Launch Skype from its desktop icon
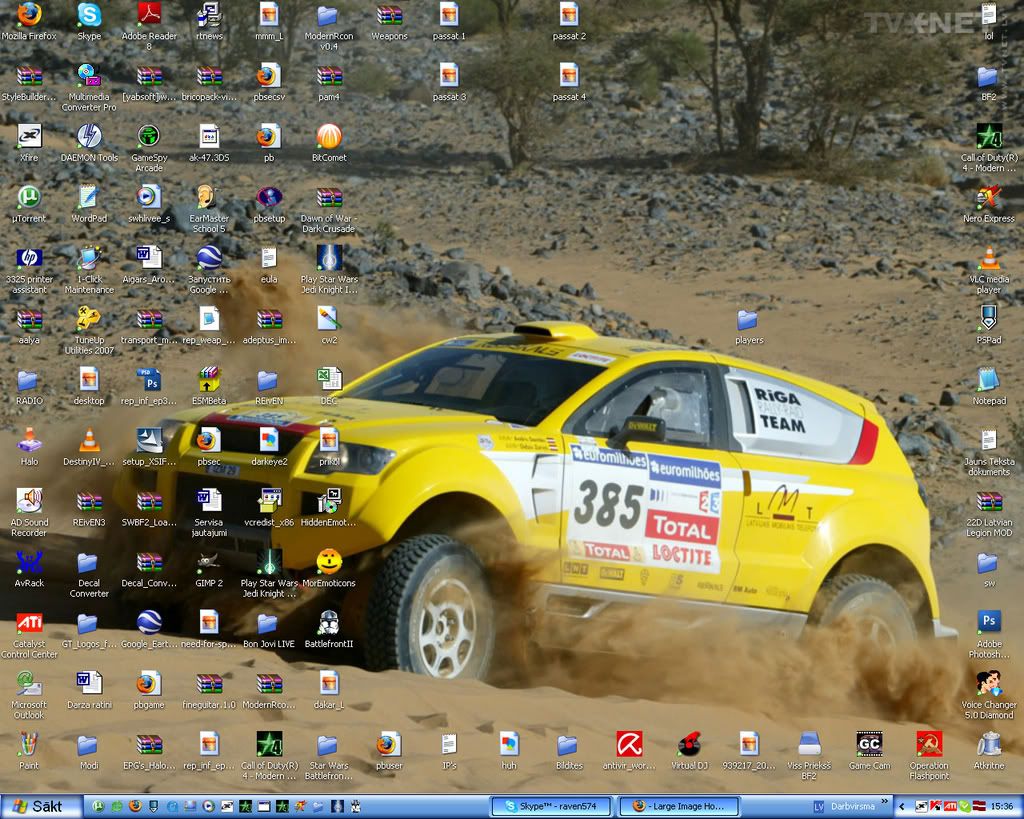The image size is (1024, 819). click(89, 21)
